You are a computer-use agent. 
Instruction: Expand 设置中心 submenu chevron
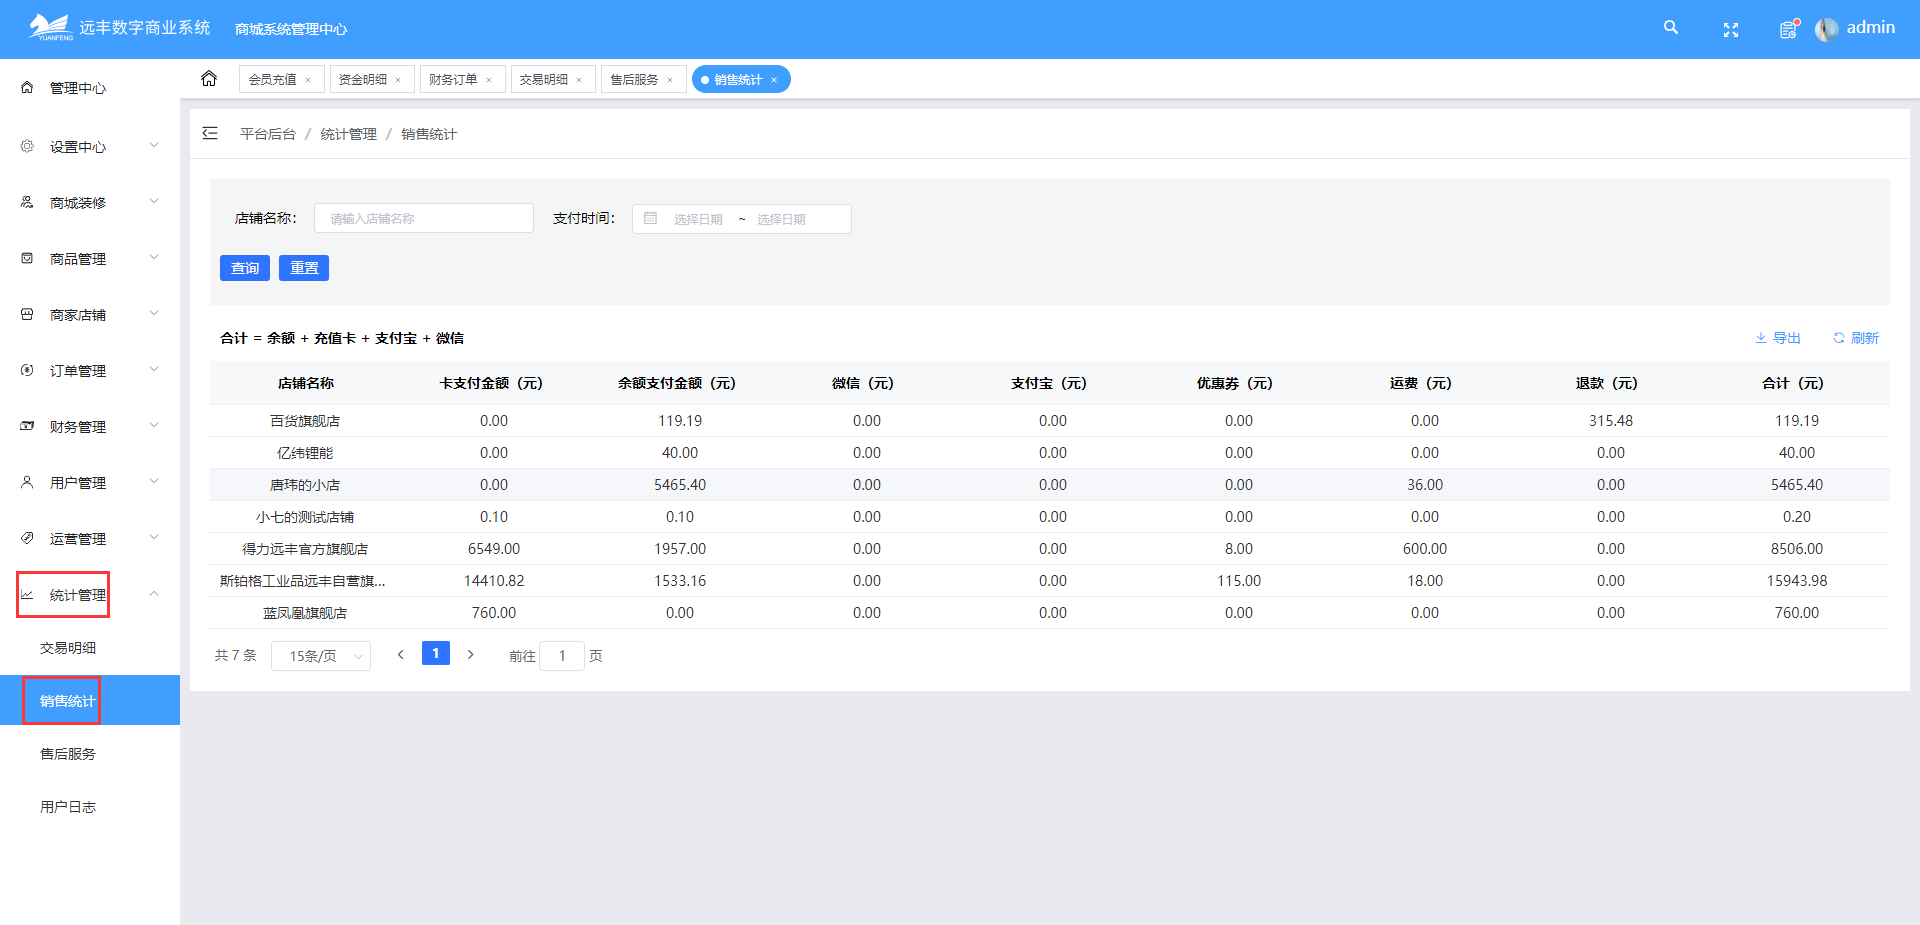[x=154, y=145]
